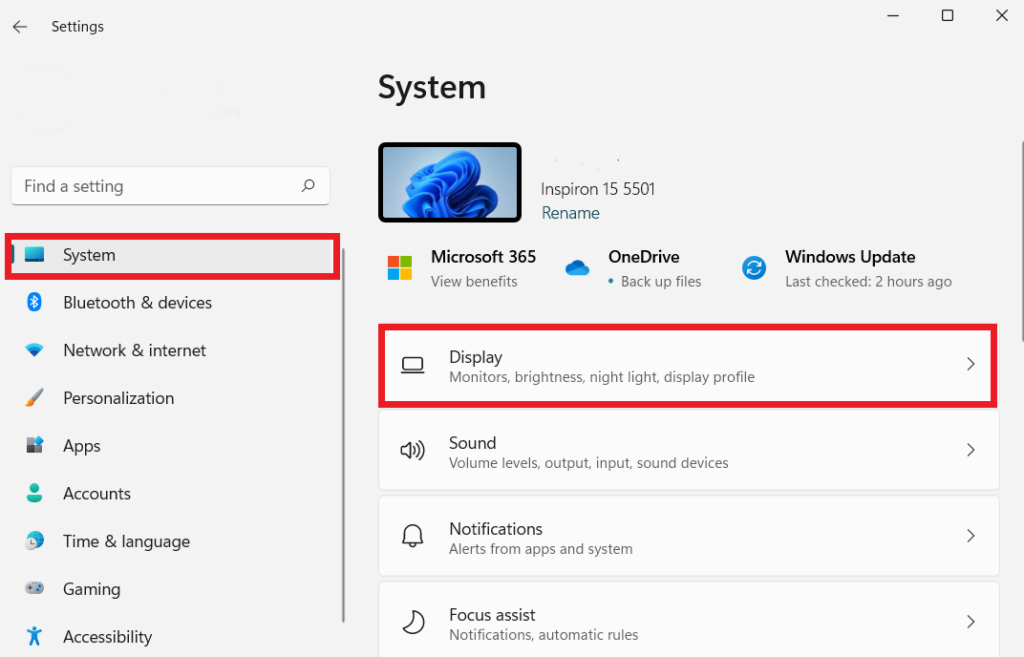Expand the Focus assist row chevron

pyautogui.click(x=970, y=621)
